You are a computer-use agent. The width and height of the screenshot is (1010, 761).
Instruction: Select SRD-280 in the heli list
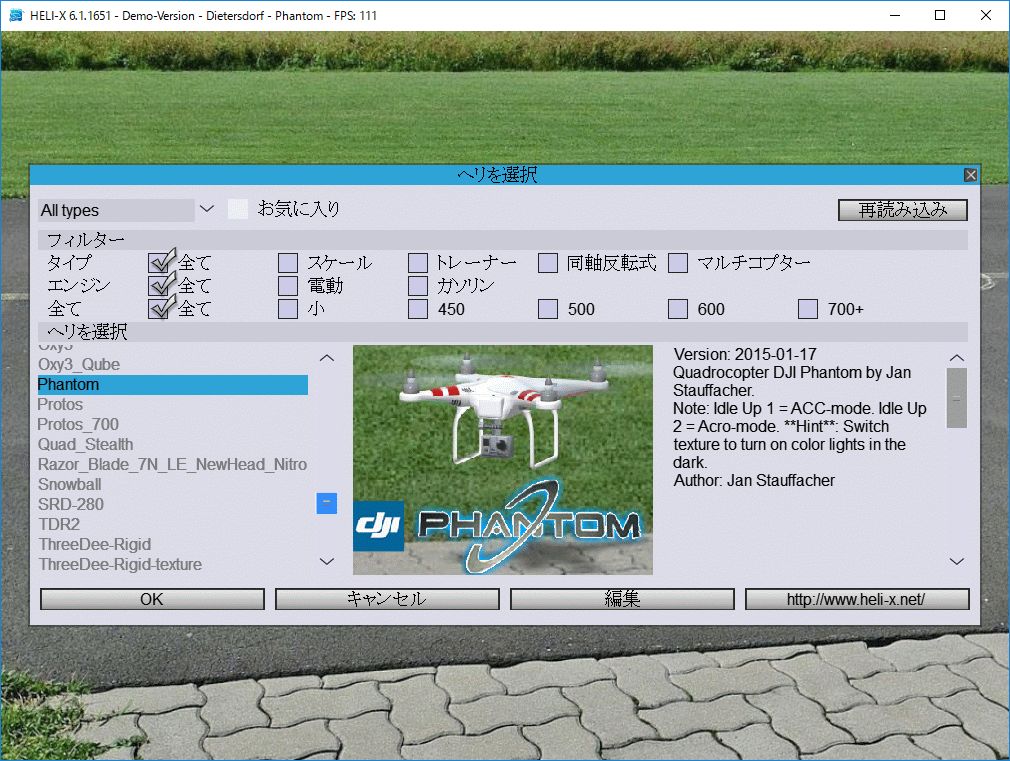[173, 505]
